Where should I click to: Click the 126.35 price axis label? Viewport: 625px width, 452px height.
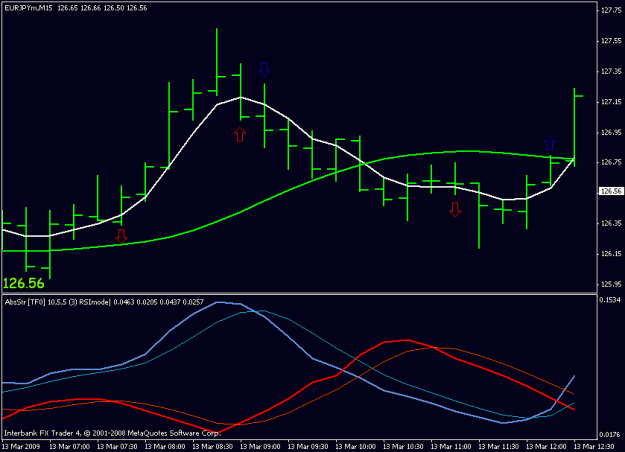click(611, 223)
